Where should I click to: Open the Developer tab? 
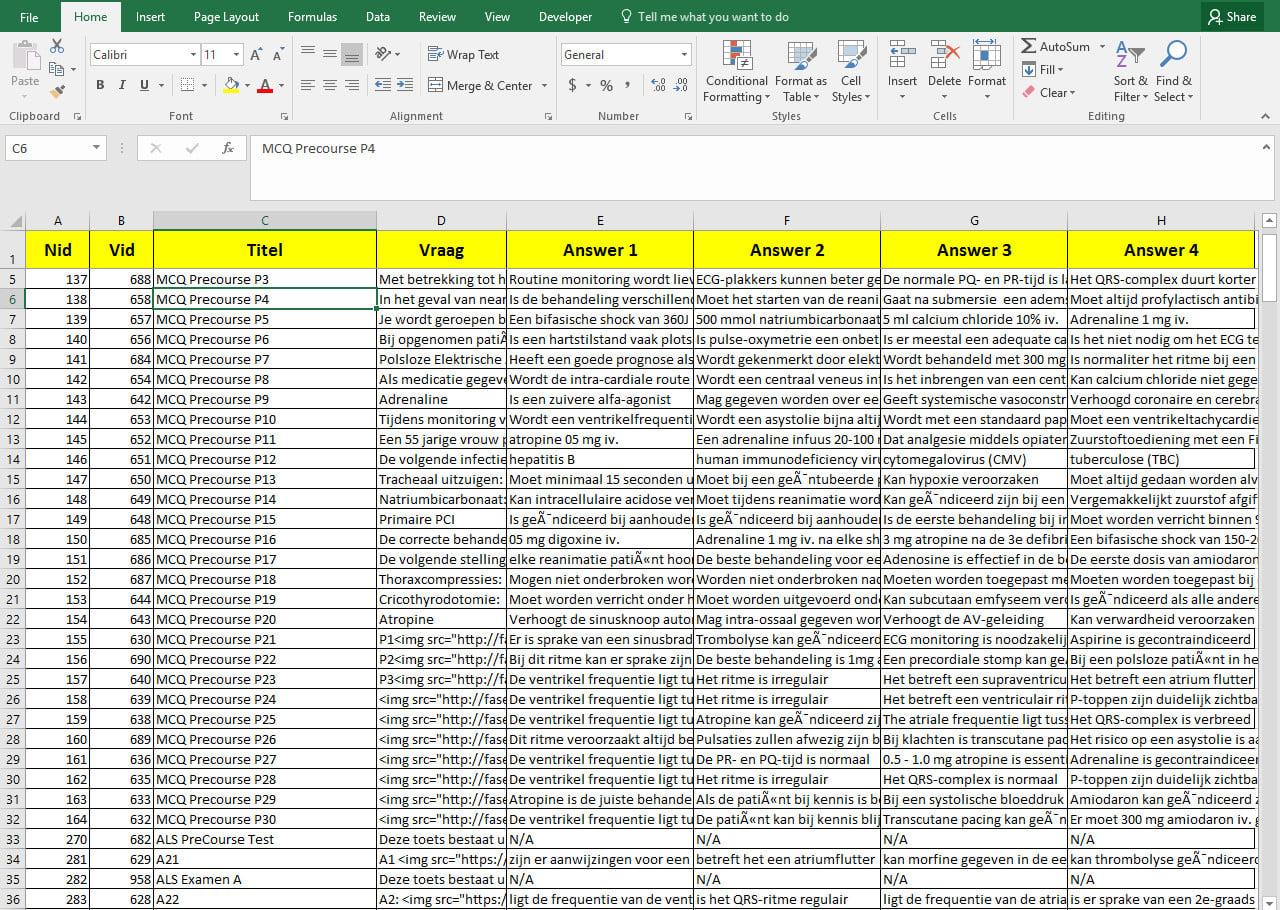coord(565,16)
